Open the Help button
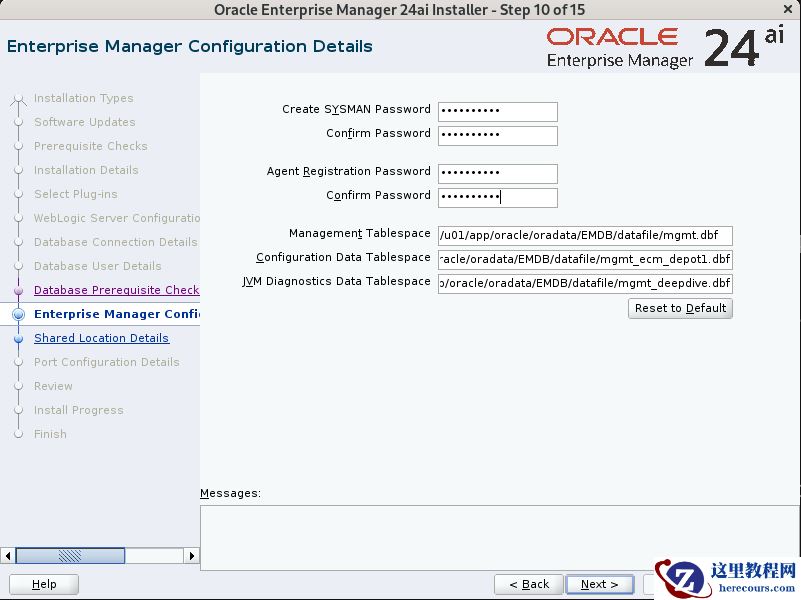This screenshot has width=801, height=600. (x=44, y=584)
